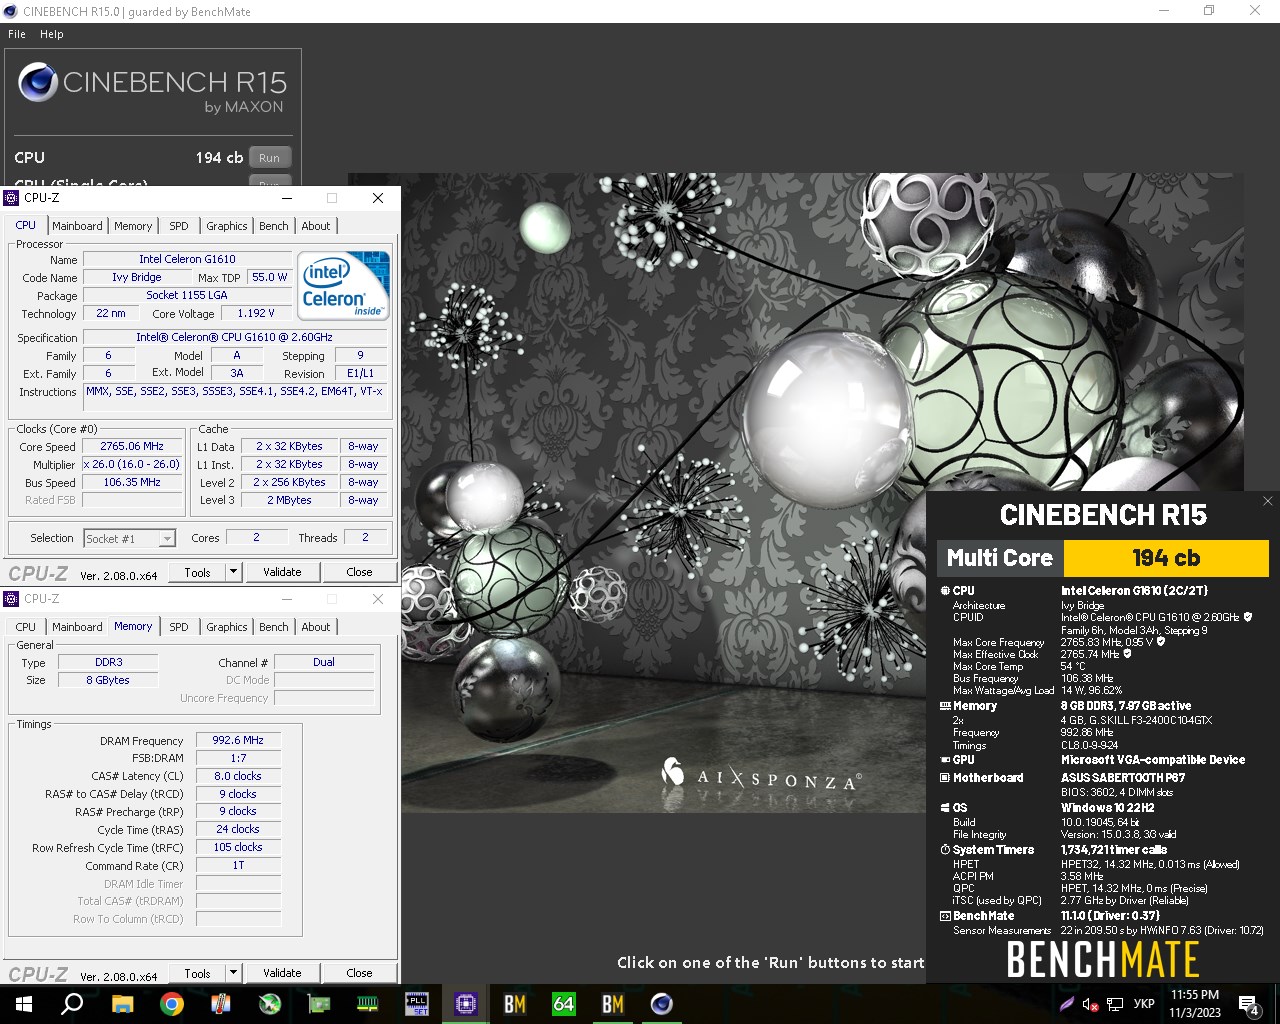This screenshot has width=1280, height=1024.
Task: Select SPD tab in top CPU-Z window
Action: click(x=179, y=226)
